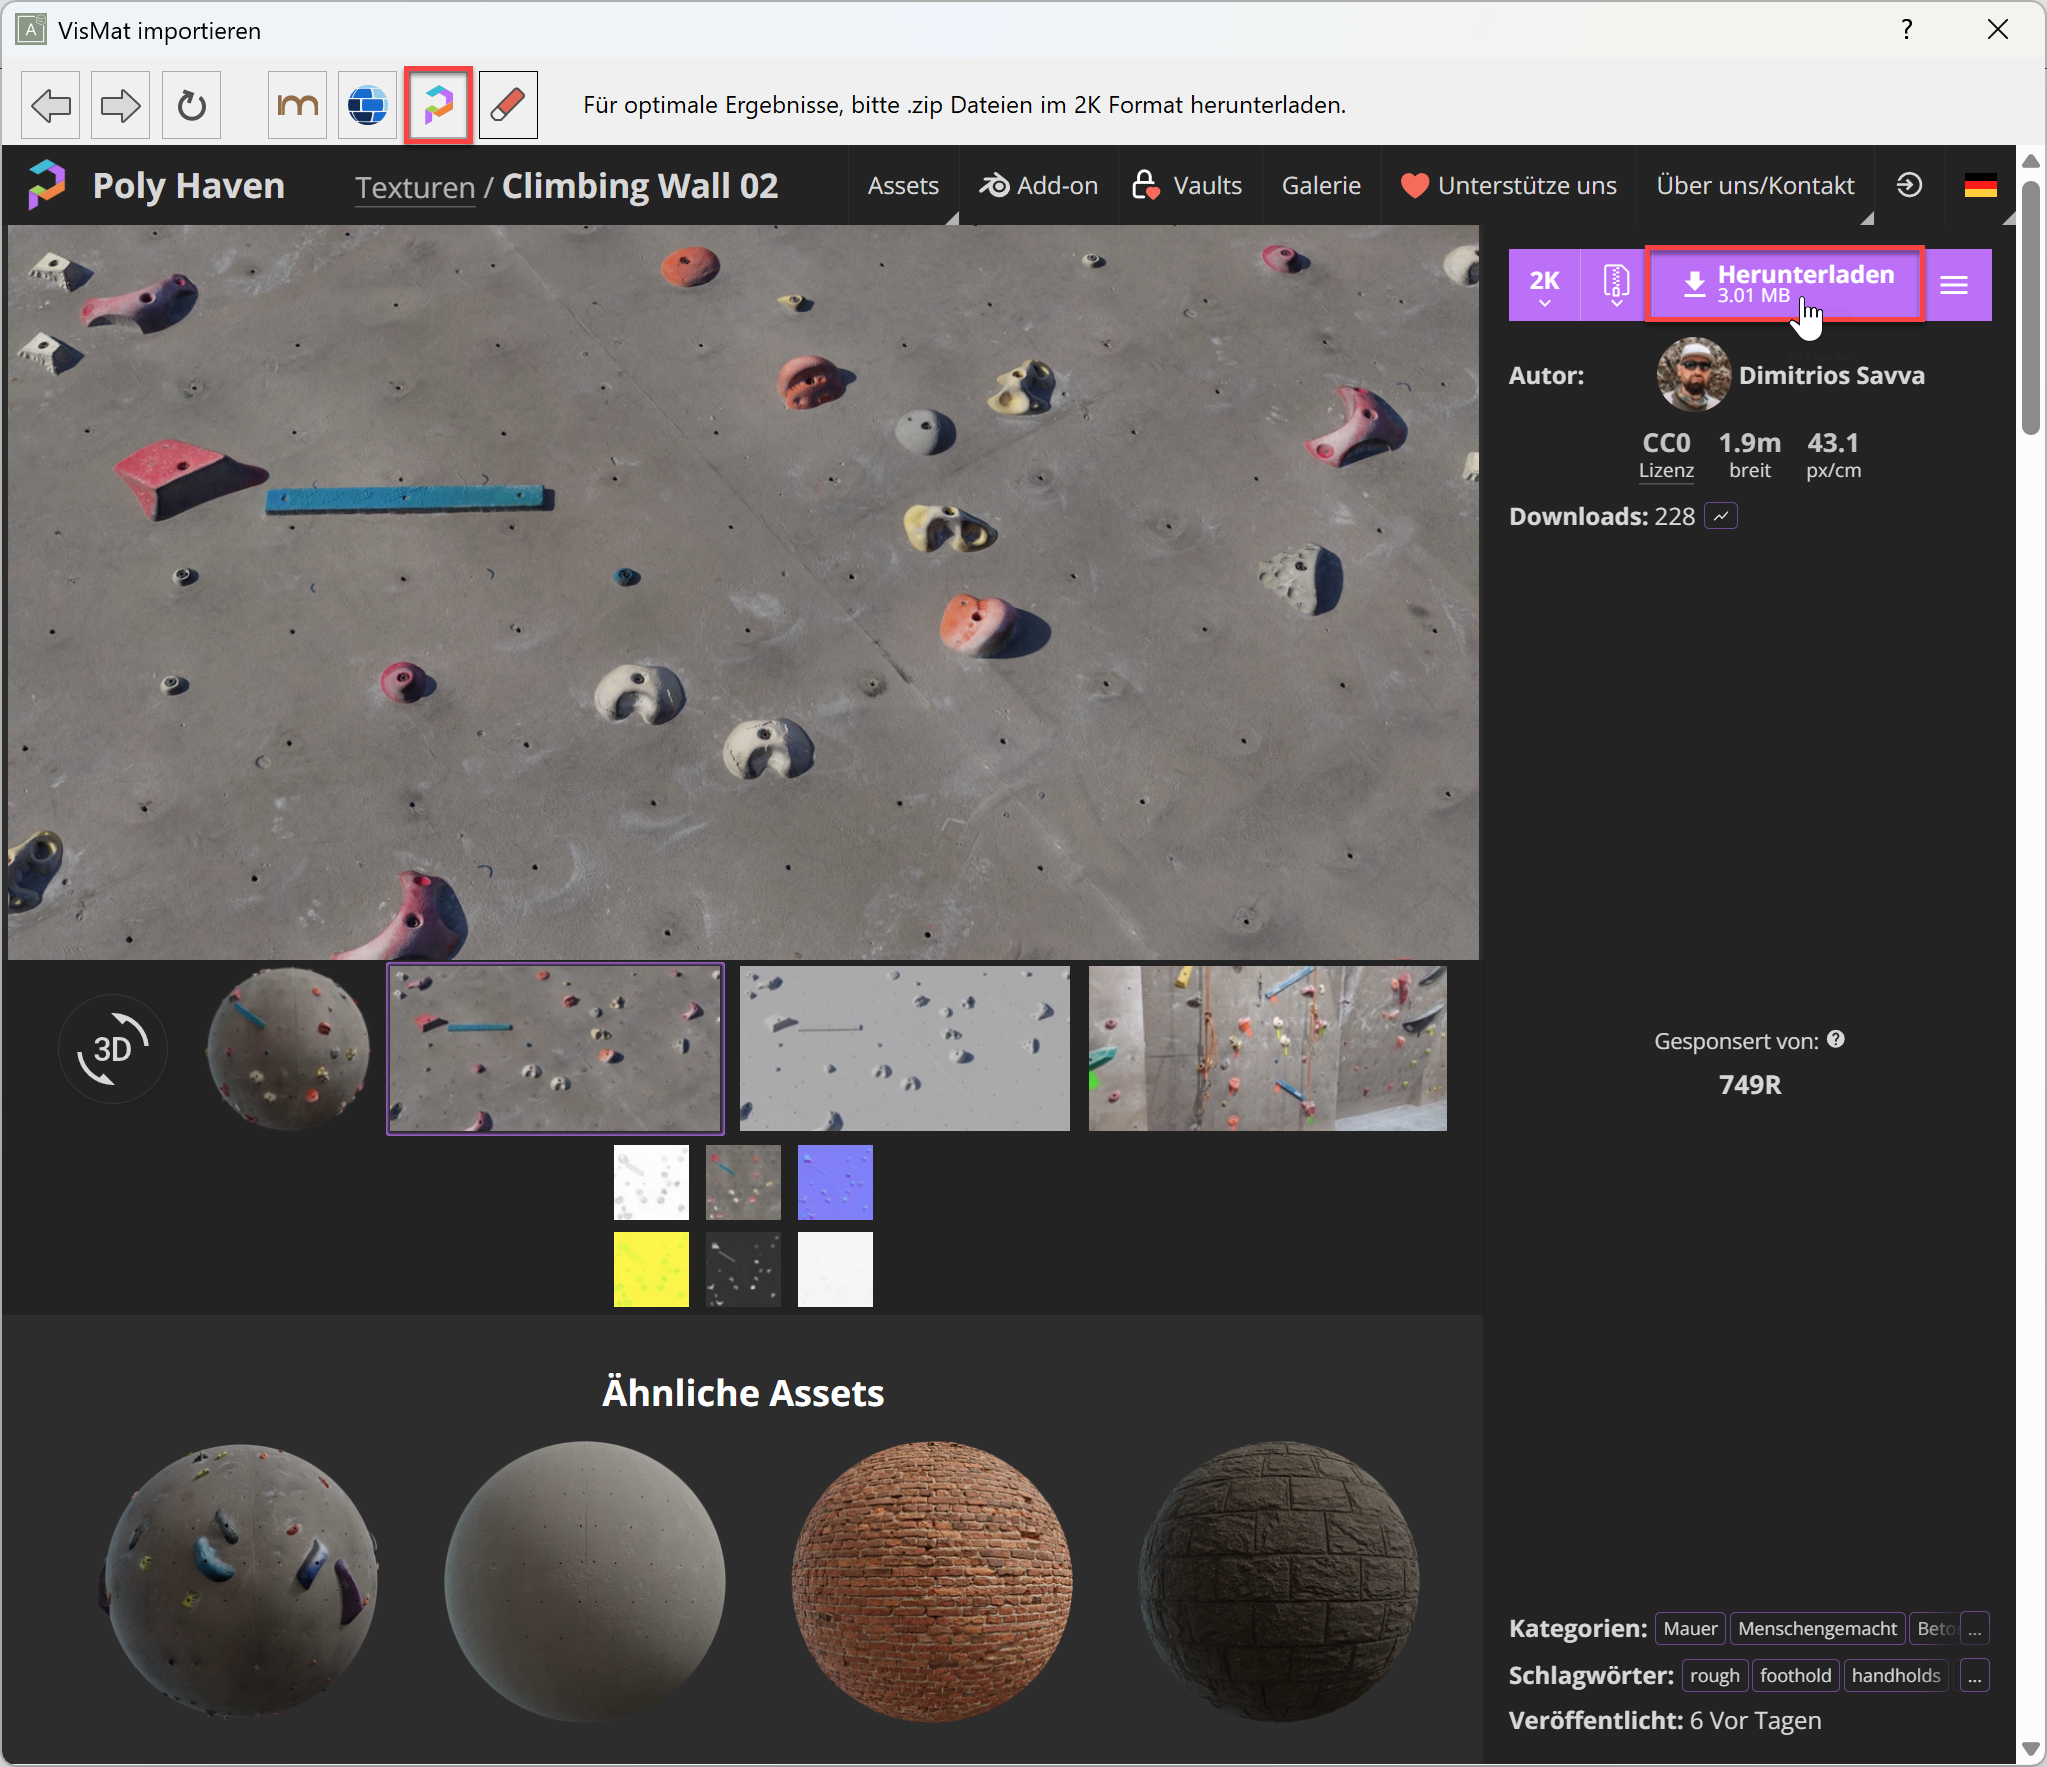Click the Herunterladen download button
The width and height of the screenshot is (2047, 1767).
pyautogui.click(x=1785, y=284)
